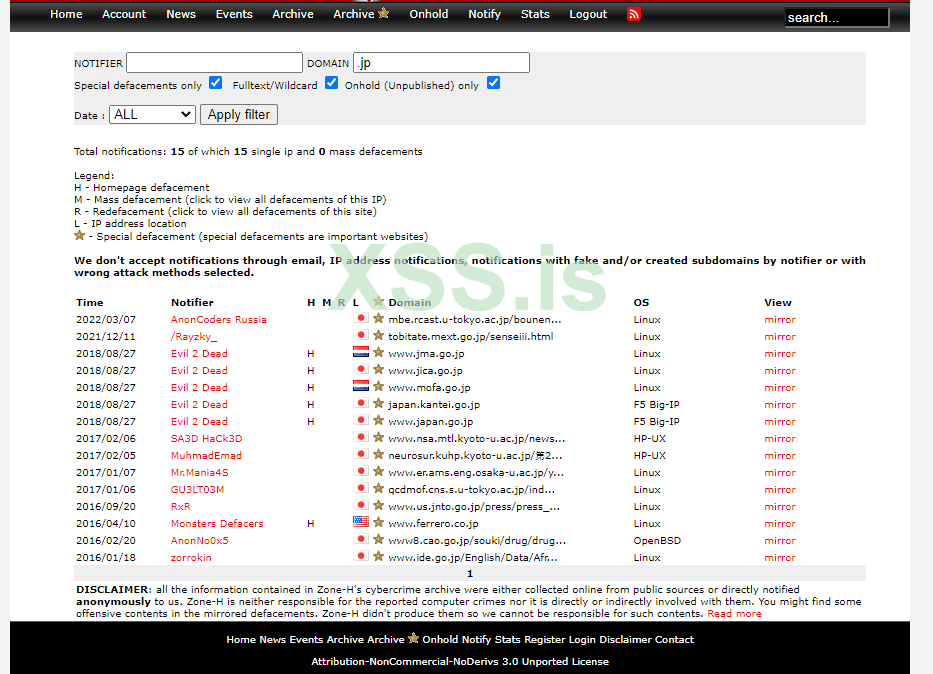Click page number 1 in pagination

point(469,573)
